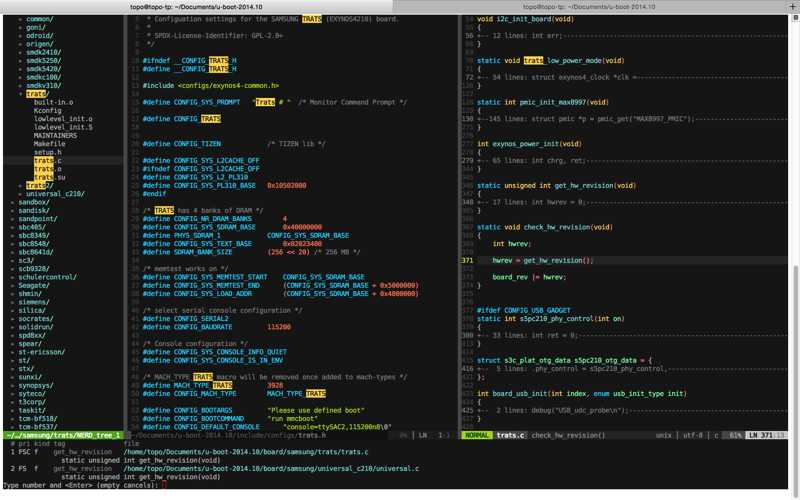800x500 pixels.
Task: Select the siemens/ folder
Action: (34, 302)
